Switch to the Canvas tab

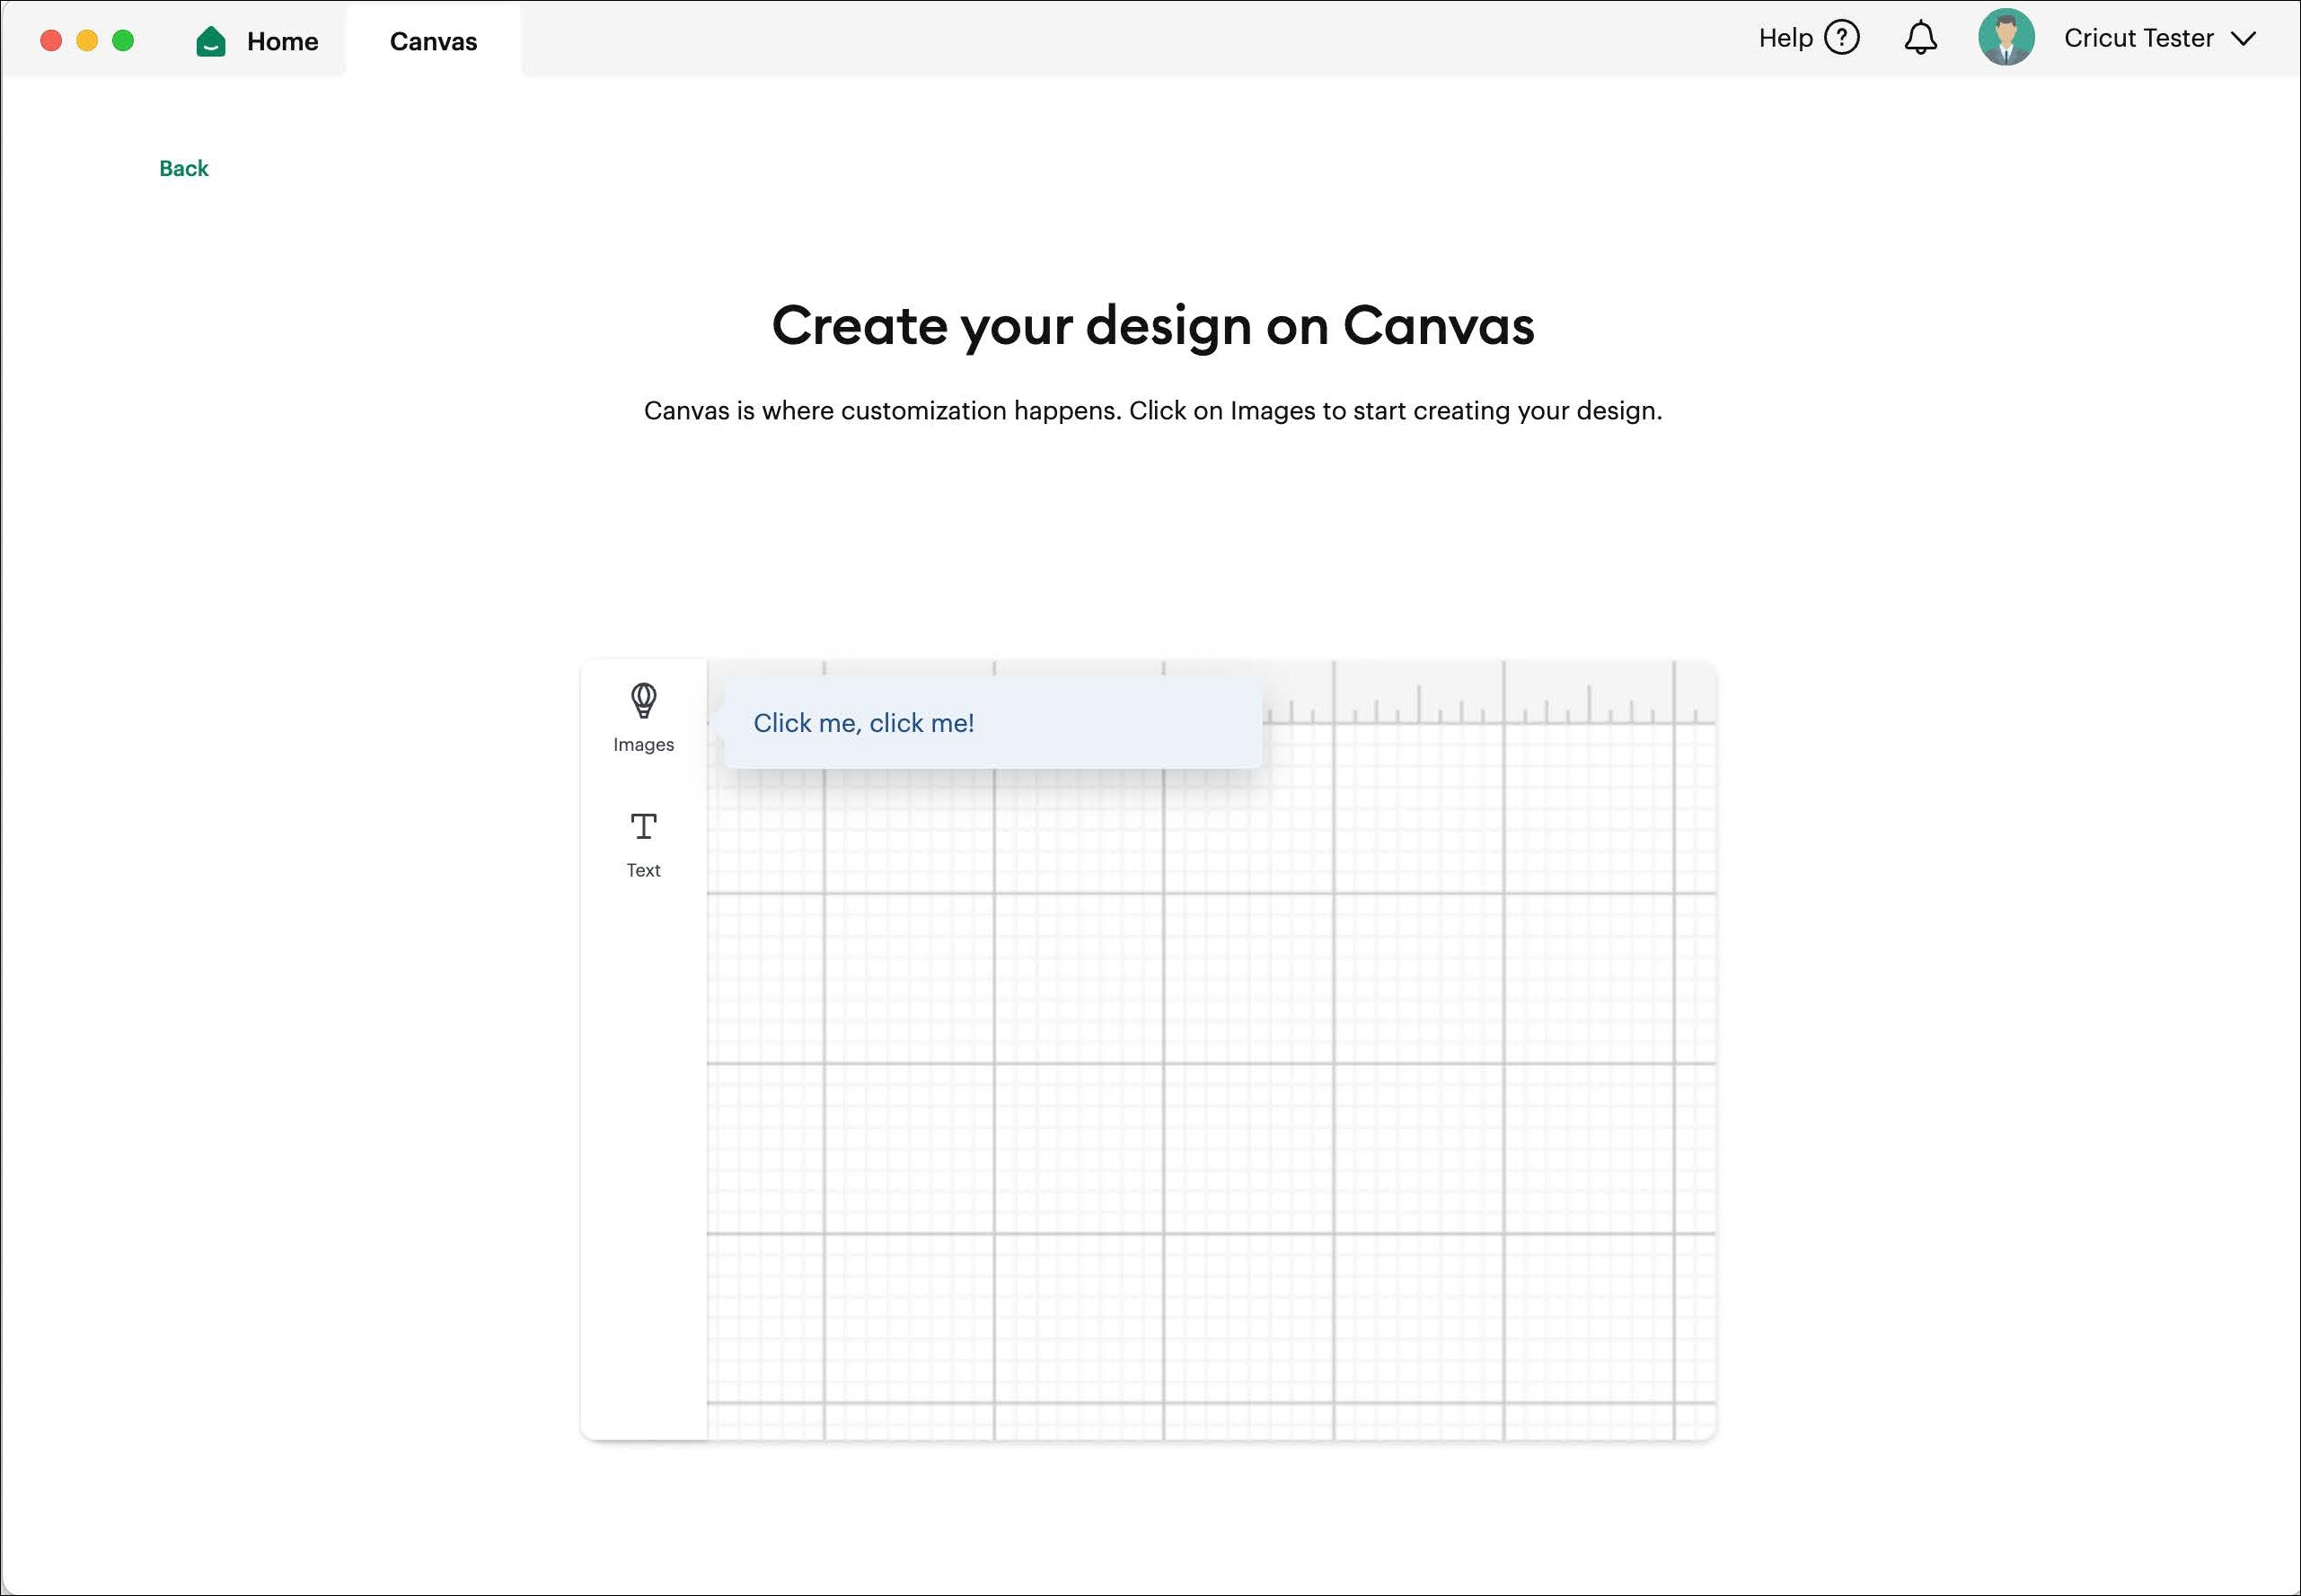433,41
